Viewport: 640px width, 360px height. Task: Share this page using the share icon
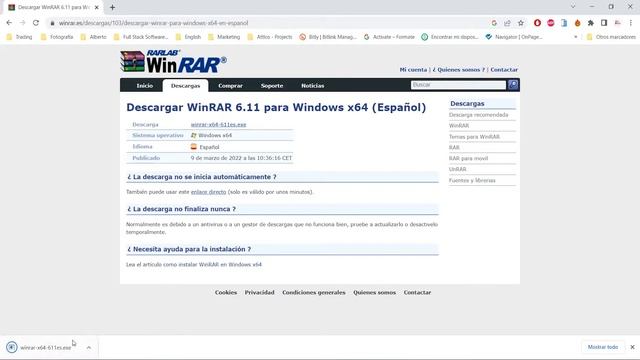(507, 23)
